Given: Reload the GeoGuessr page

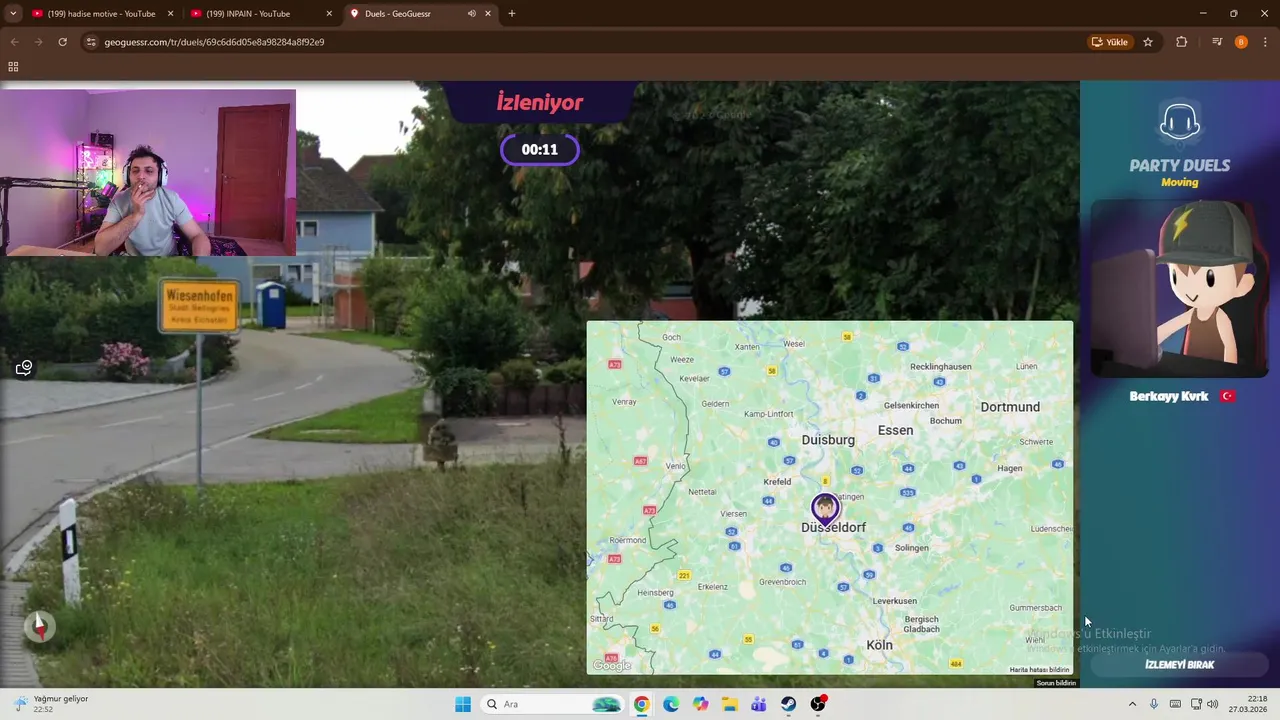Looking at the screenshot, I should click(62, 42).
